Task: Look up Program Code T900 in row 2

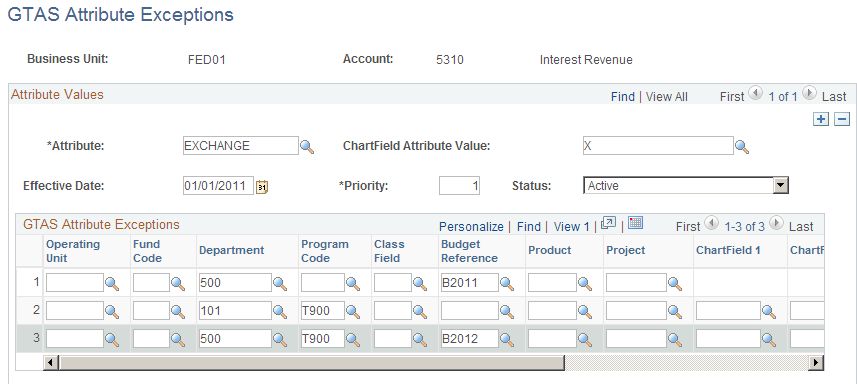Action: click(353, 311)
